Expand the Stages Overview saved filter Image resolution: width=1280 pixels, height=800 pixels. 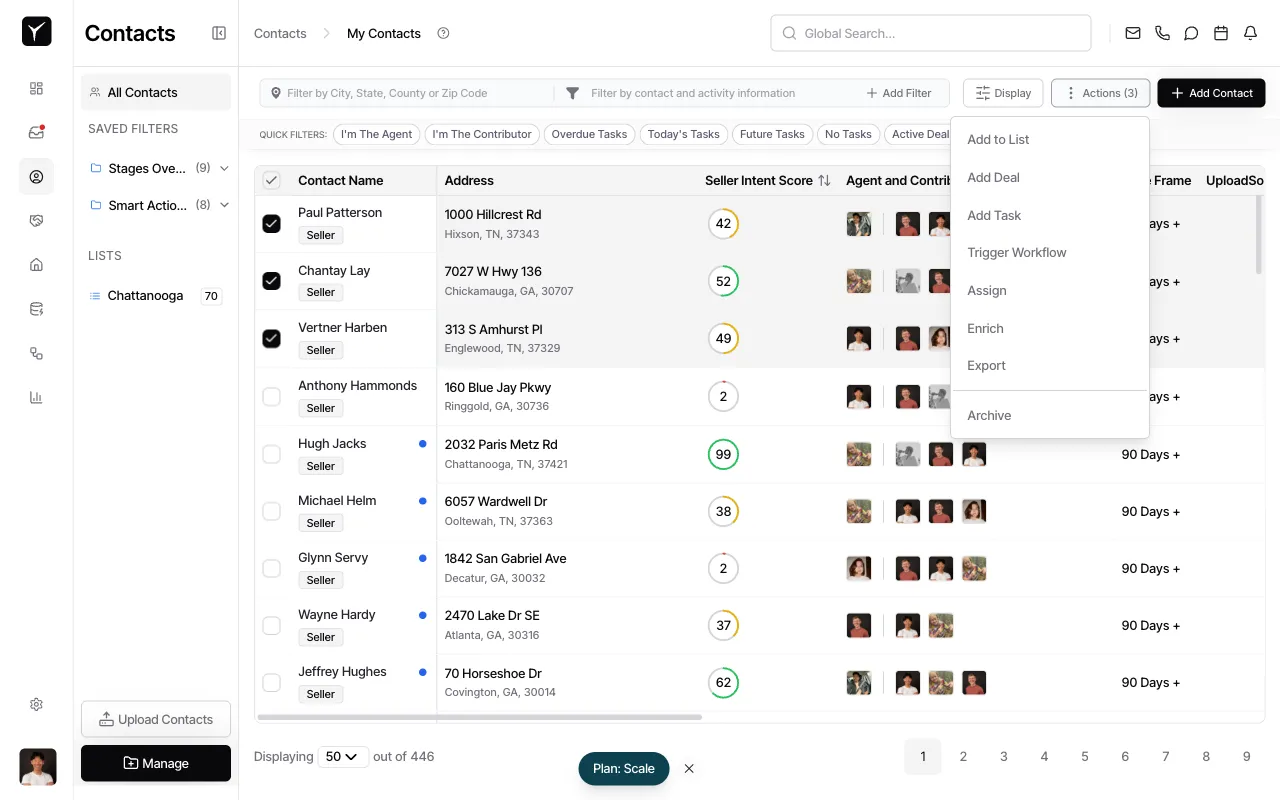click(x=224, y=168)
